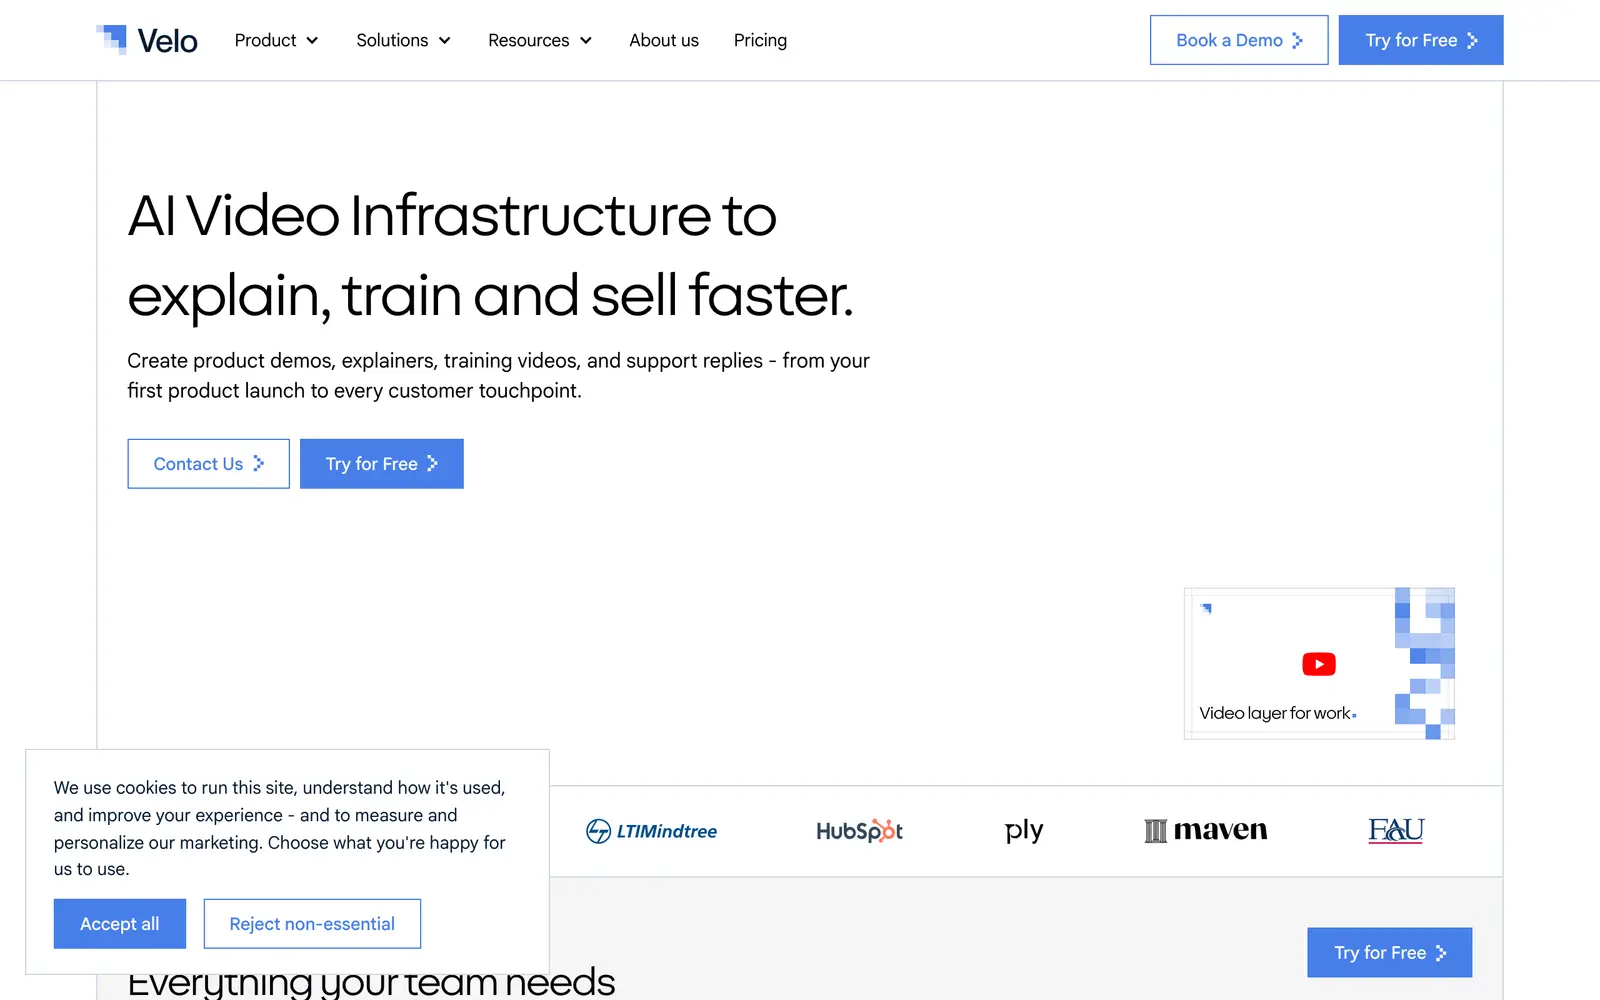Click the 'Create product demos' description text

(x=498, y=375)
